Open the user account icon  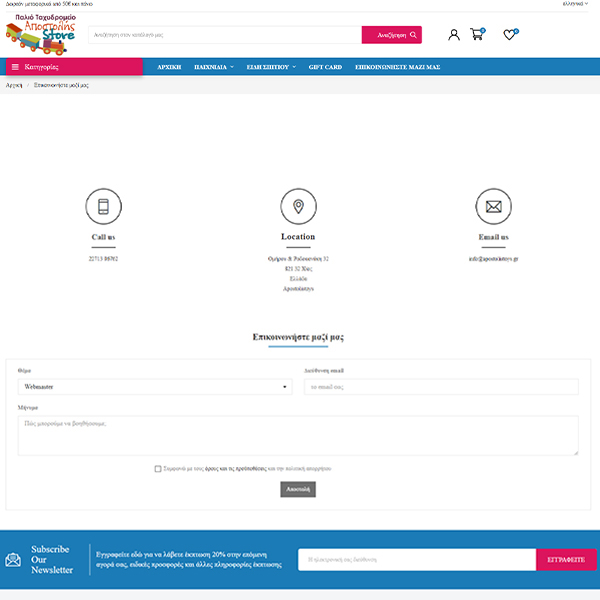coord(454,35)
